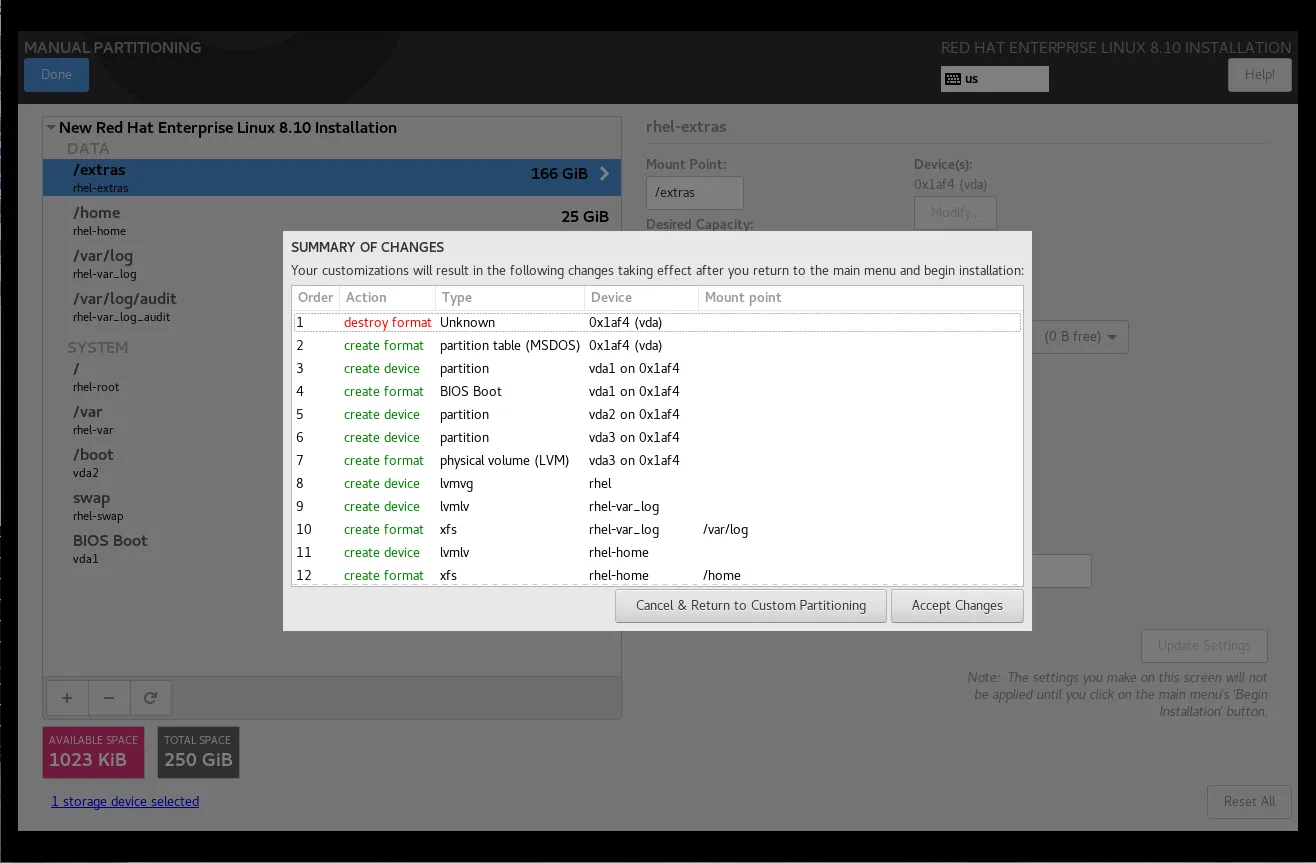Click Cancel & Return to Custom Partitioning
This screenshot has width=1316, height=863.
tap(751, 605)
